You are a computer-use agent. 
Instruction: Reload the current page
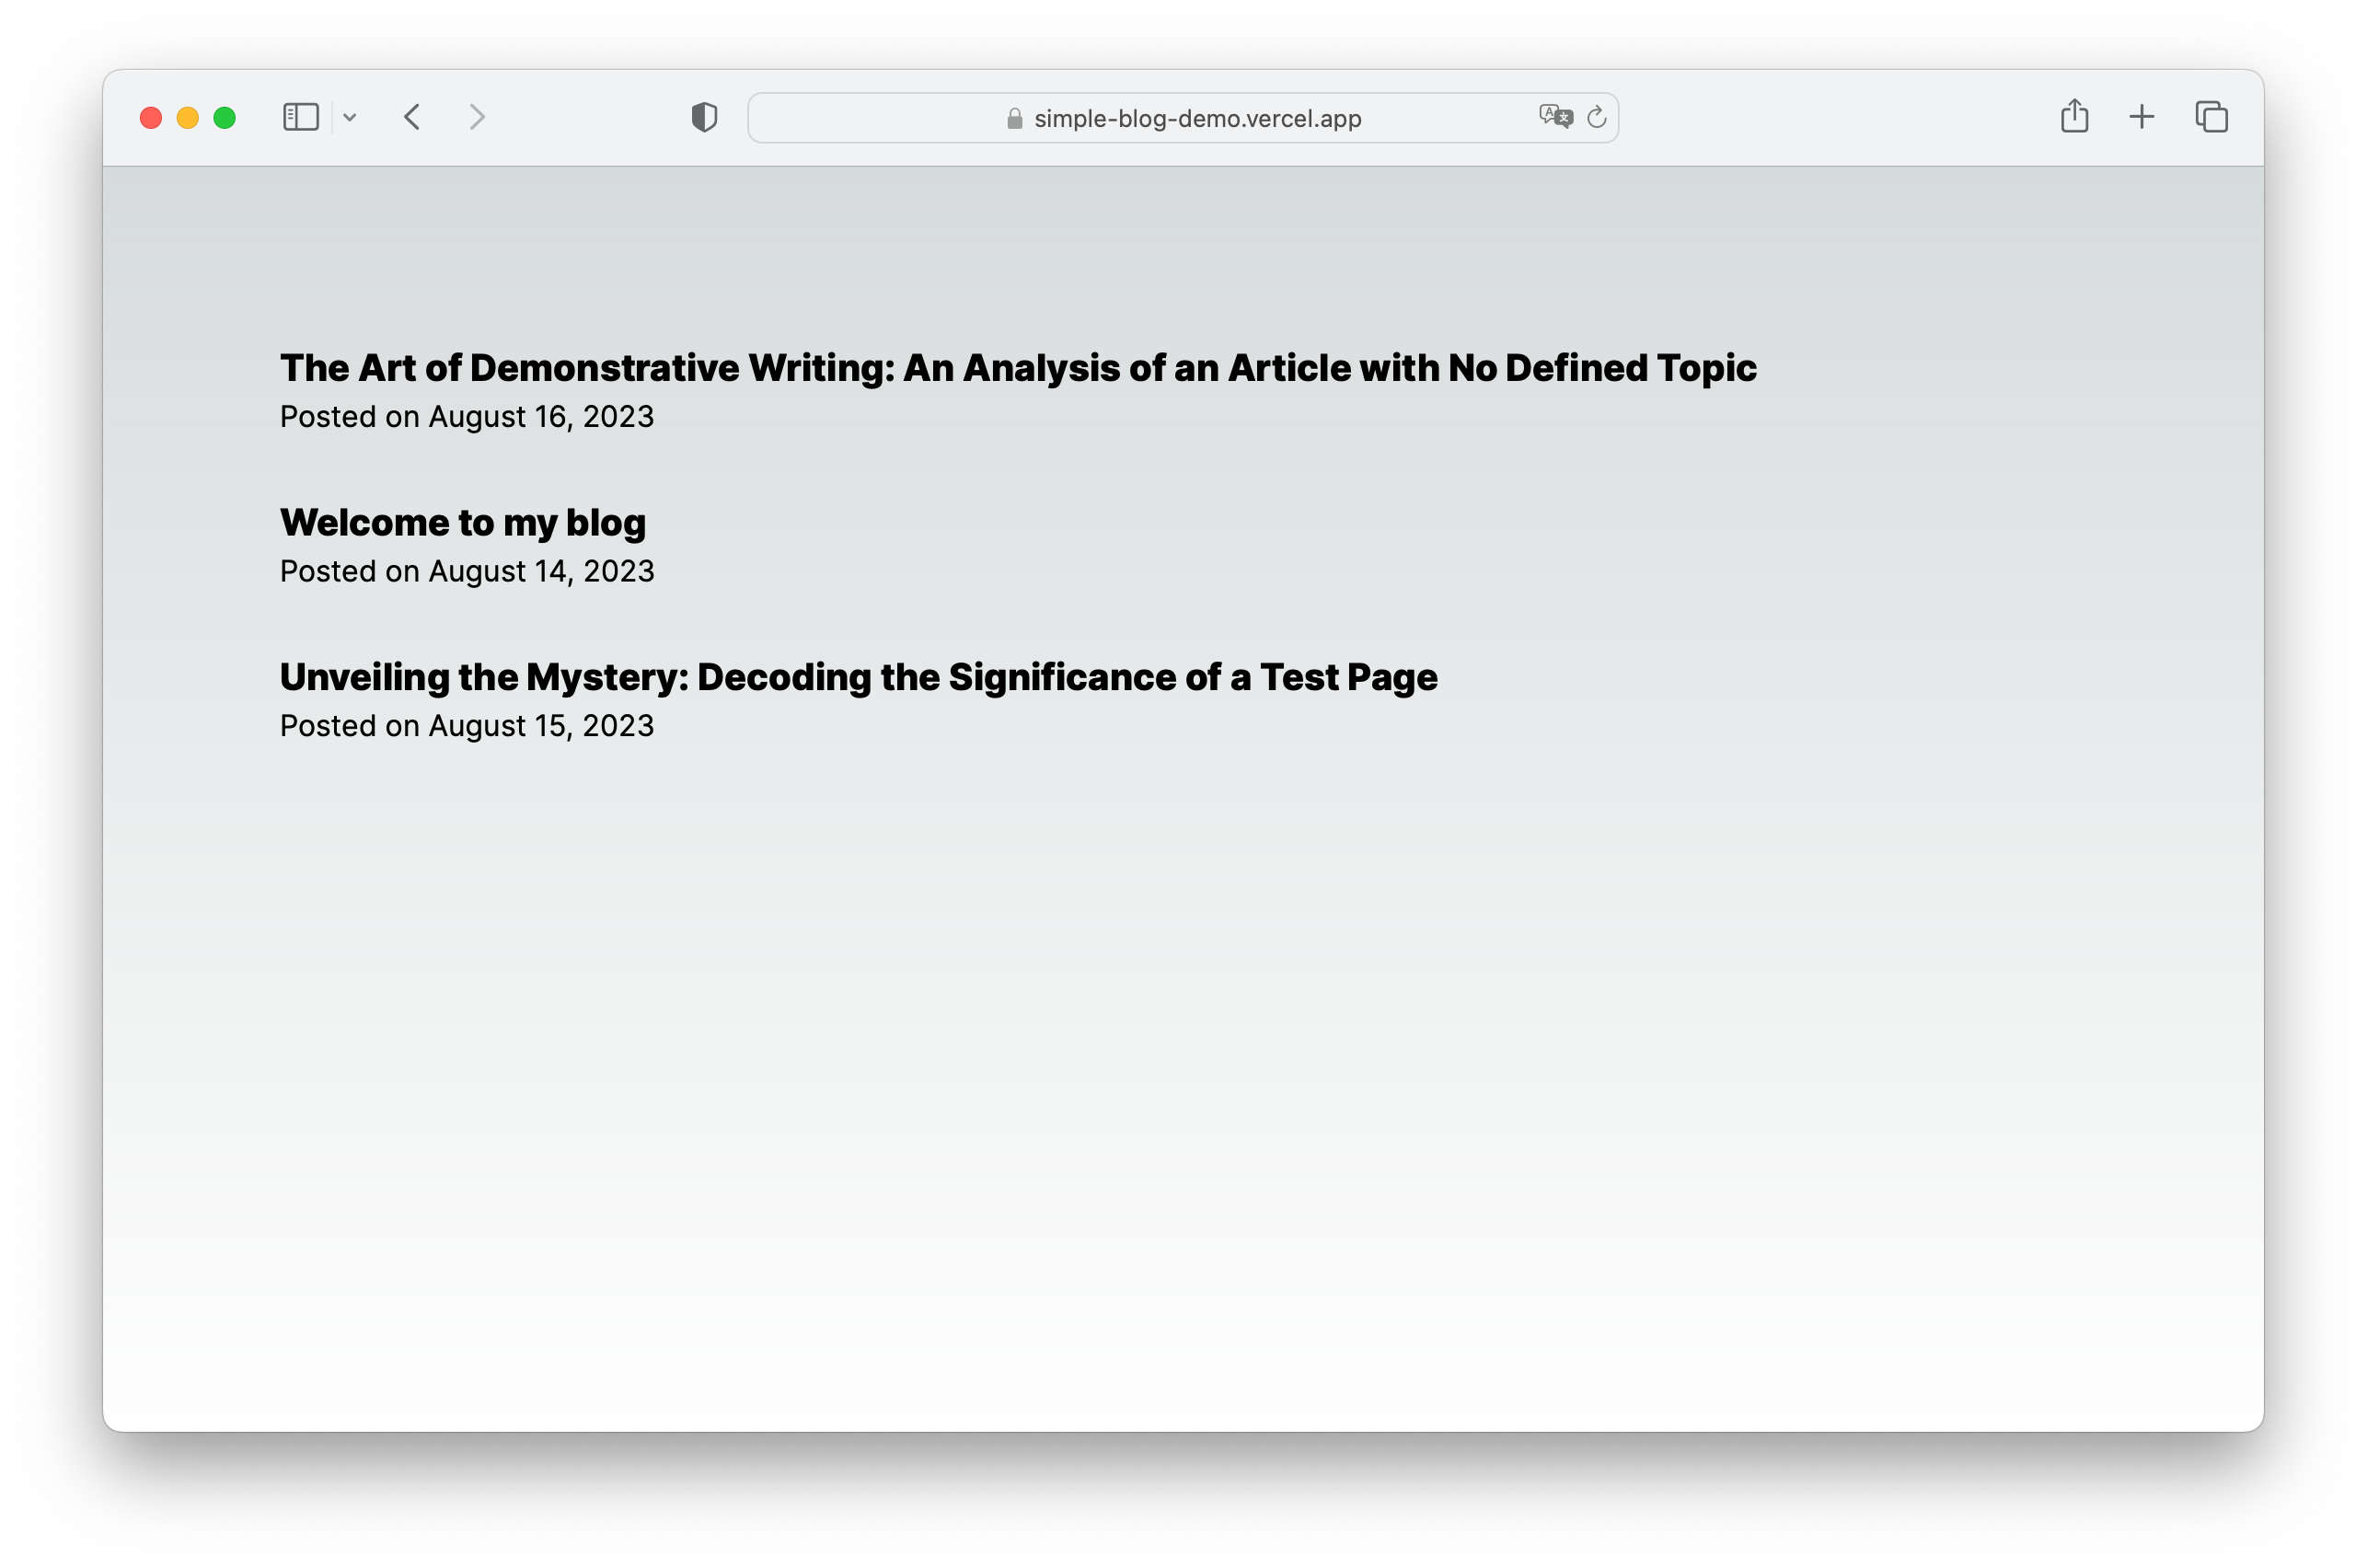coord(1597,118)
